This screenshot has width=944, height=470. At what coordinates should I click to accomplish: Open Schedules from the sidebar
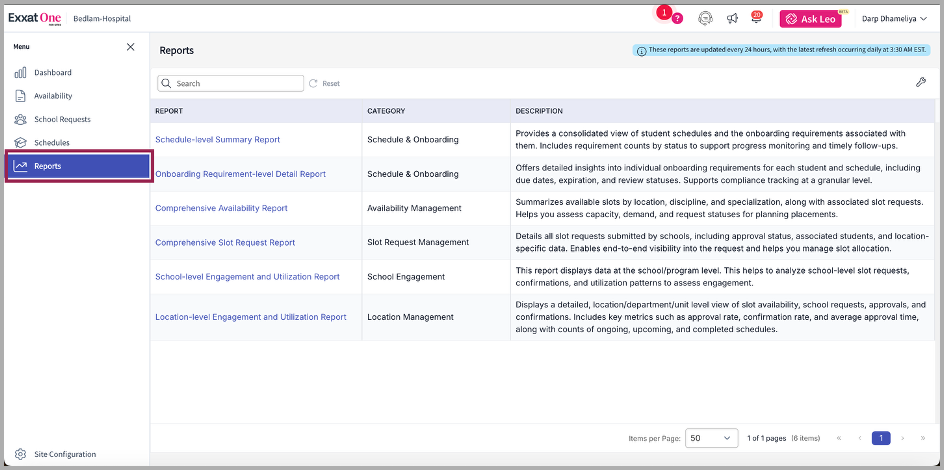coord(52,143)
